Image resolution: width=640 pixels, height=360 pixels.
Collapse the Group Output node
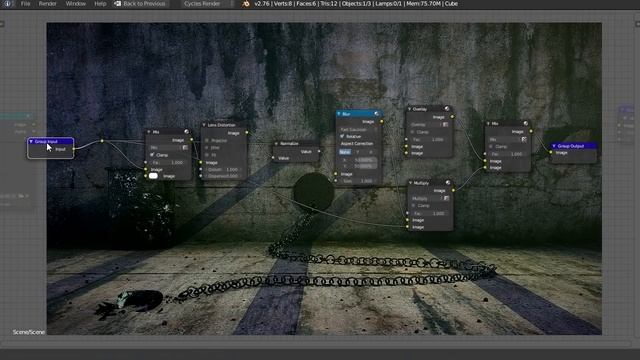pos(554,146)
